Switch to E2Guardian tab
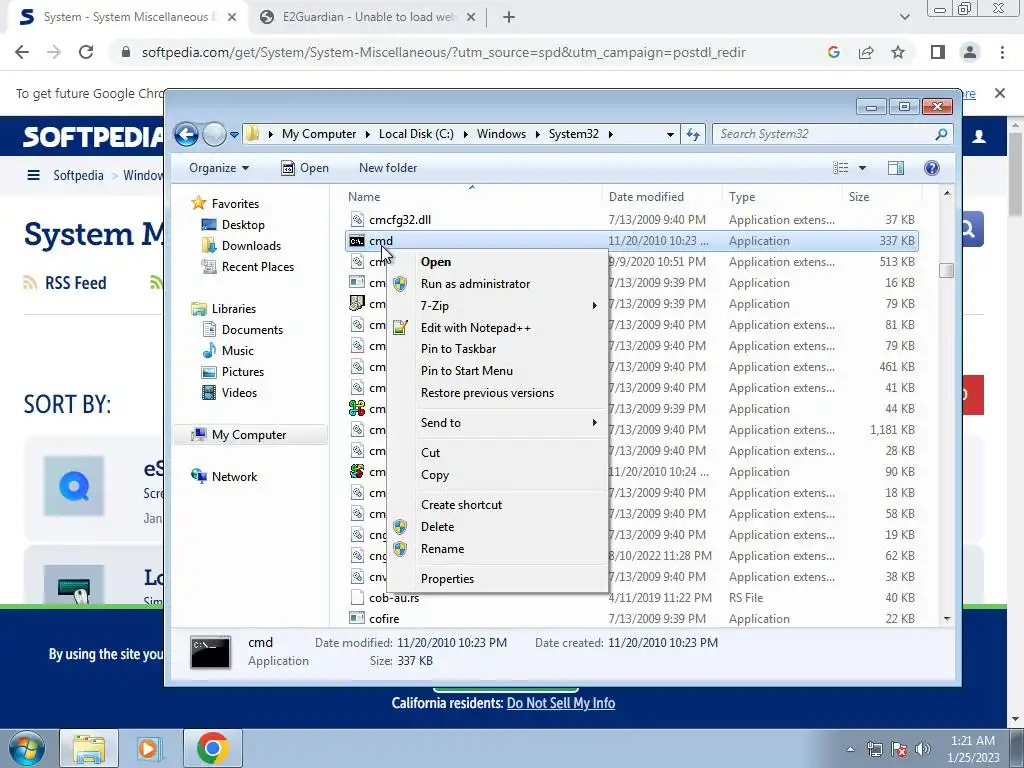 [x=368, y=18]
